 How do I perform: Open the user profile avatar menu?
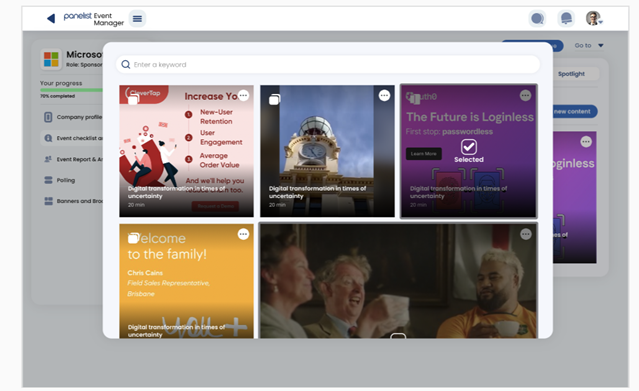pyautogui.click(x=594, y=18)
